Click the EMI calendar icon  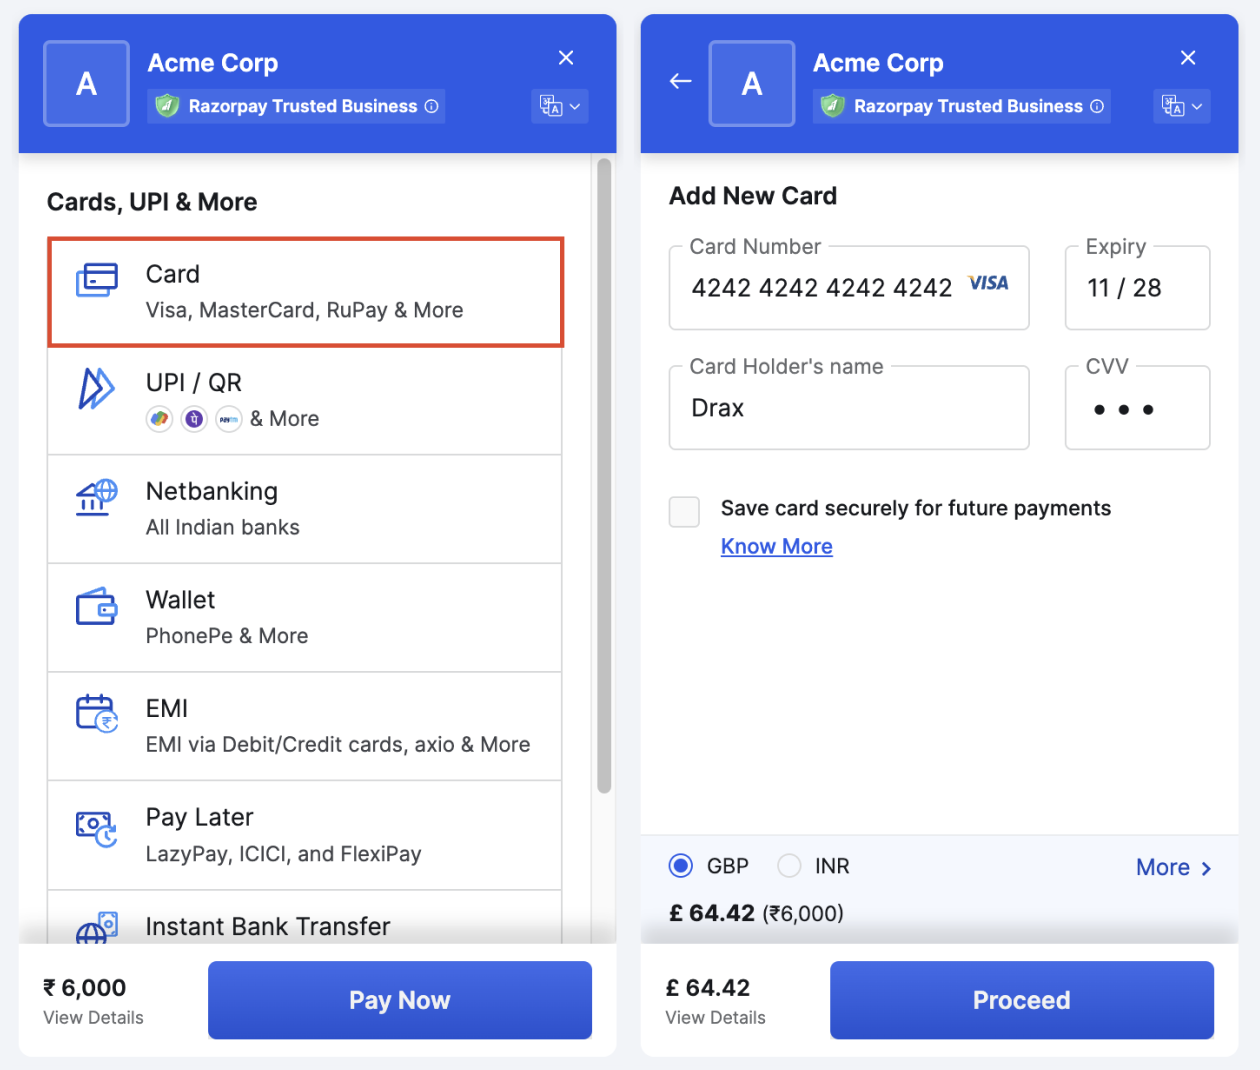(96, 713)
